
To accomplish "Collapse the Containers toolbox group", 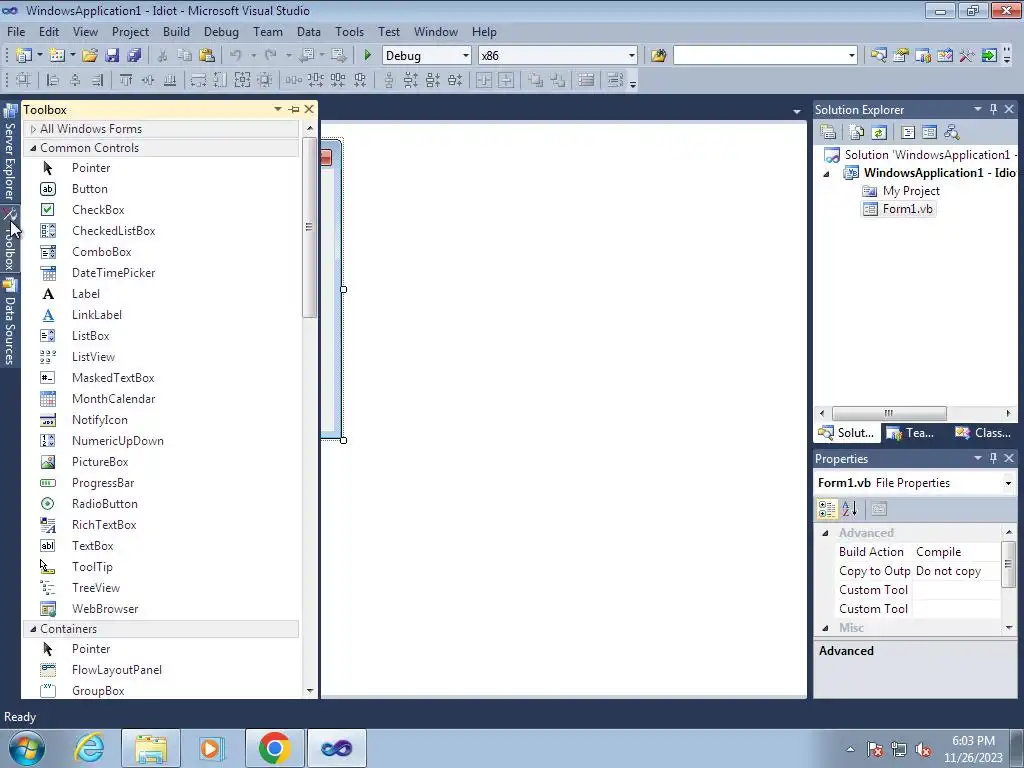I will point(33,629).
